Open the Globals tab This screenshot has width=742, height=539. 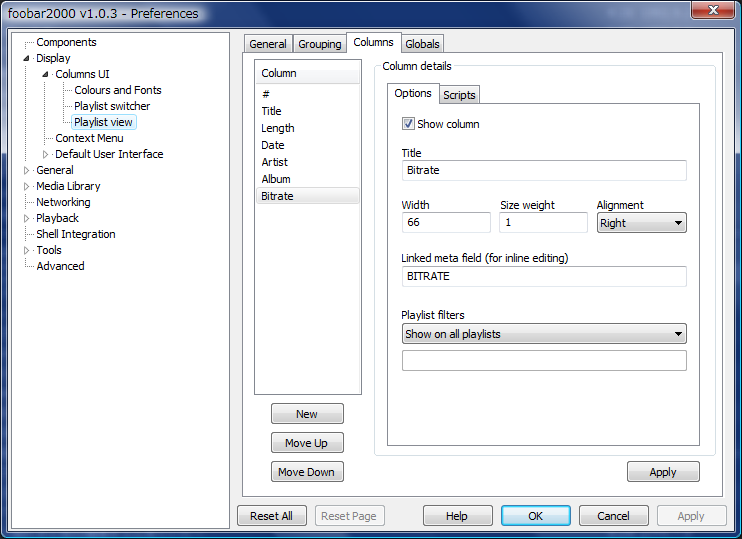(423, 44)
